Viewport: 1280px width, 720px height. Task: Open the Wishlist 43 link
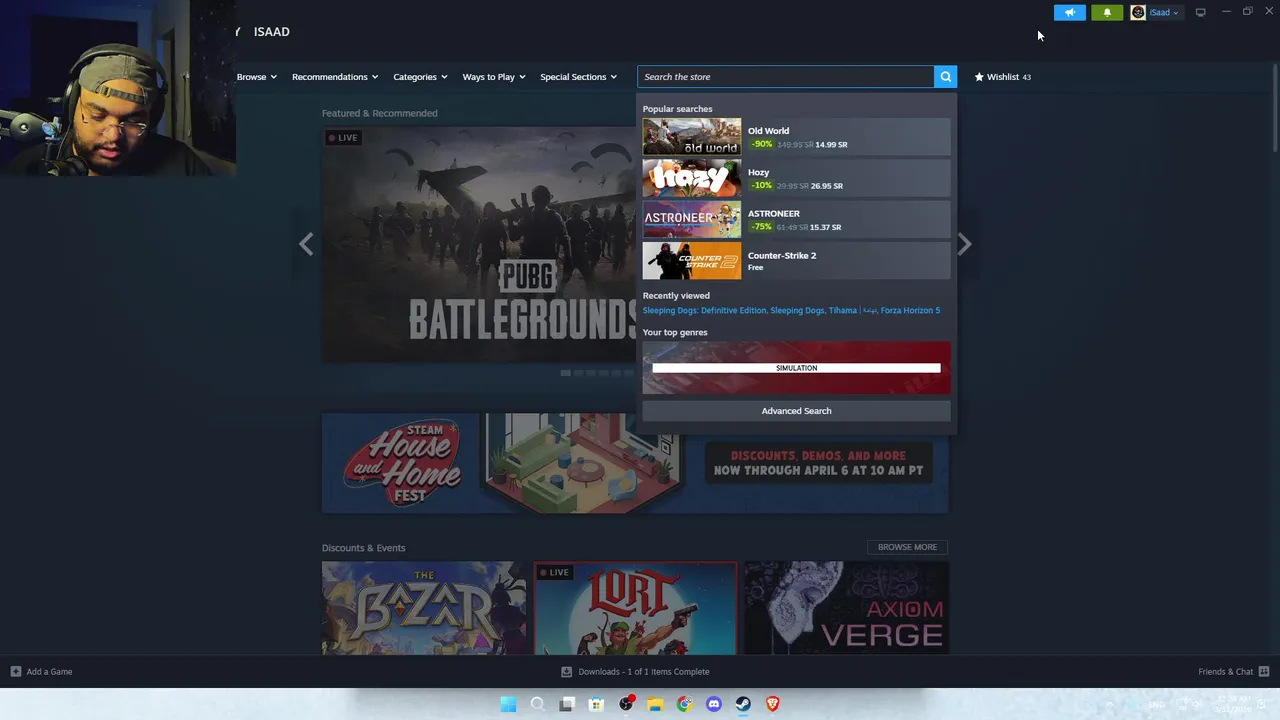tap(1003, 77)
